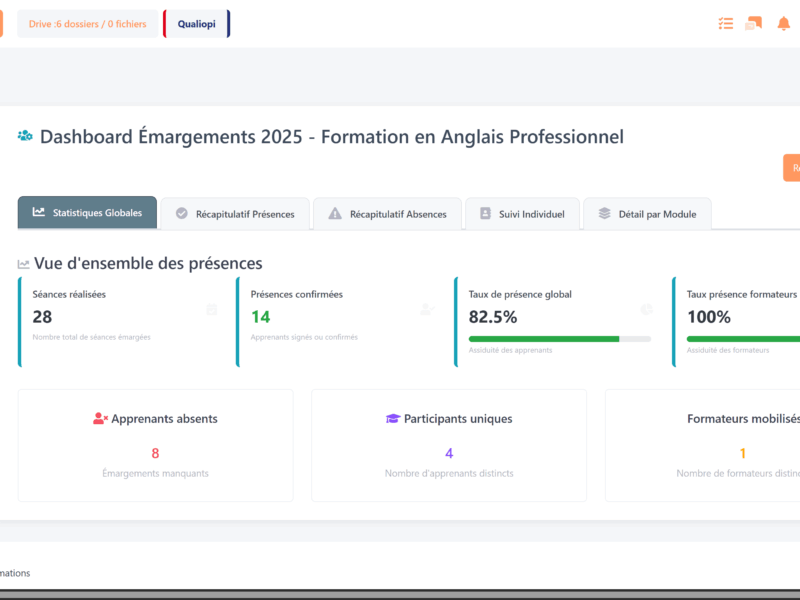This screenshot has width=800, height=600.
Task: Click the faint user-check icon in Présences confirmées
Action: (428, 310)
